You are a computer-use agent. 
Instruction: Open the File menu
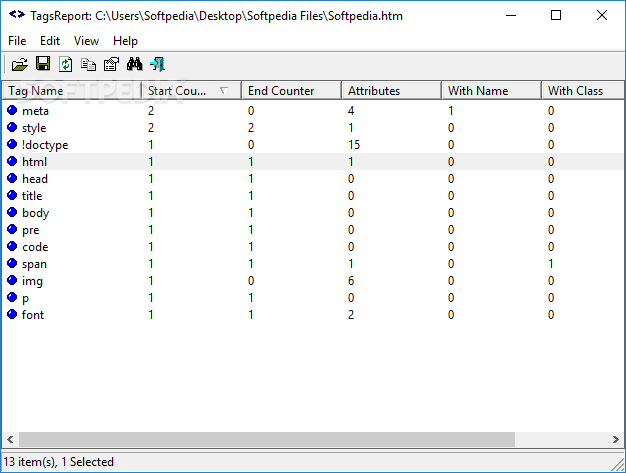[17, 41]
